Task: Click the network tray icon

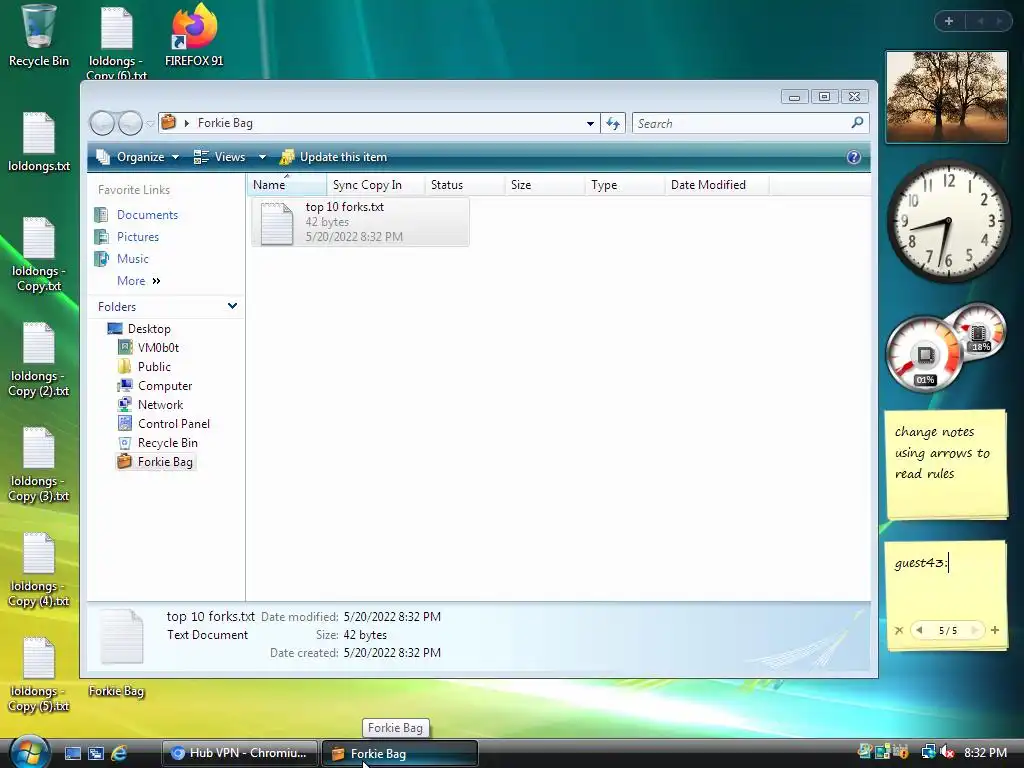Action: pos(928,752)
